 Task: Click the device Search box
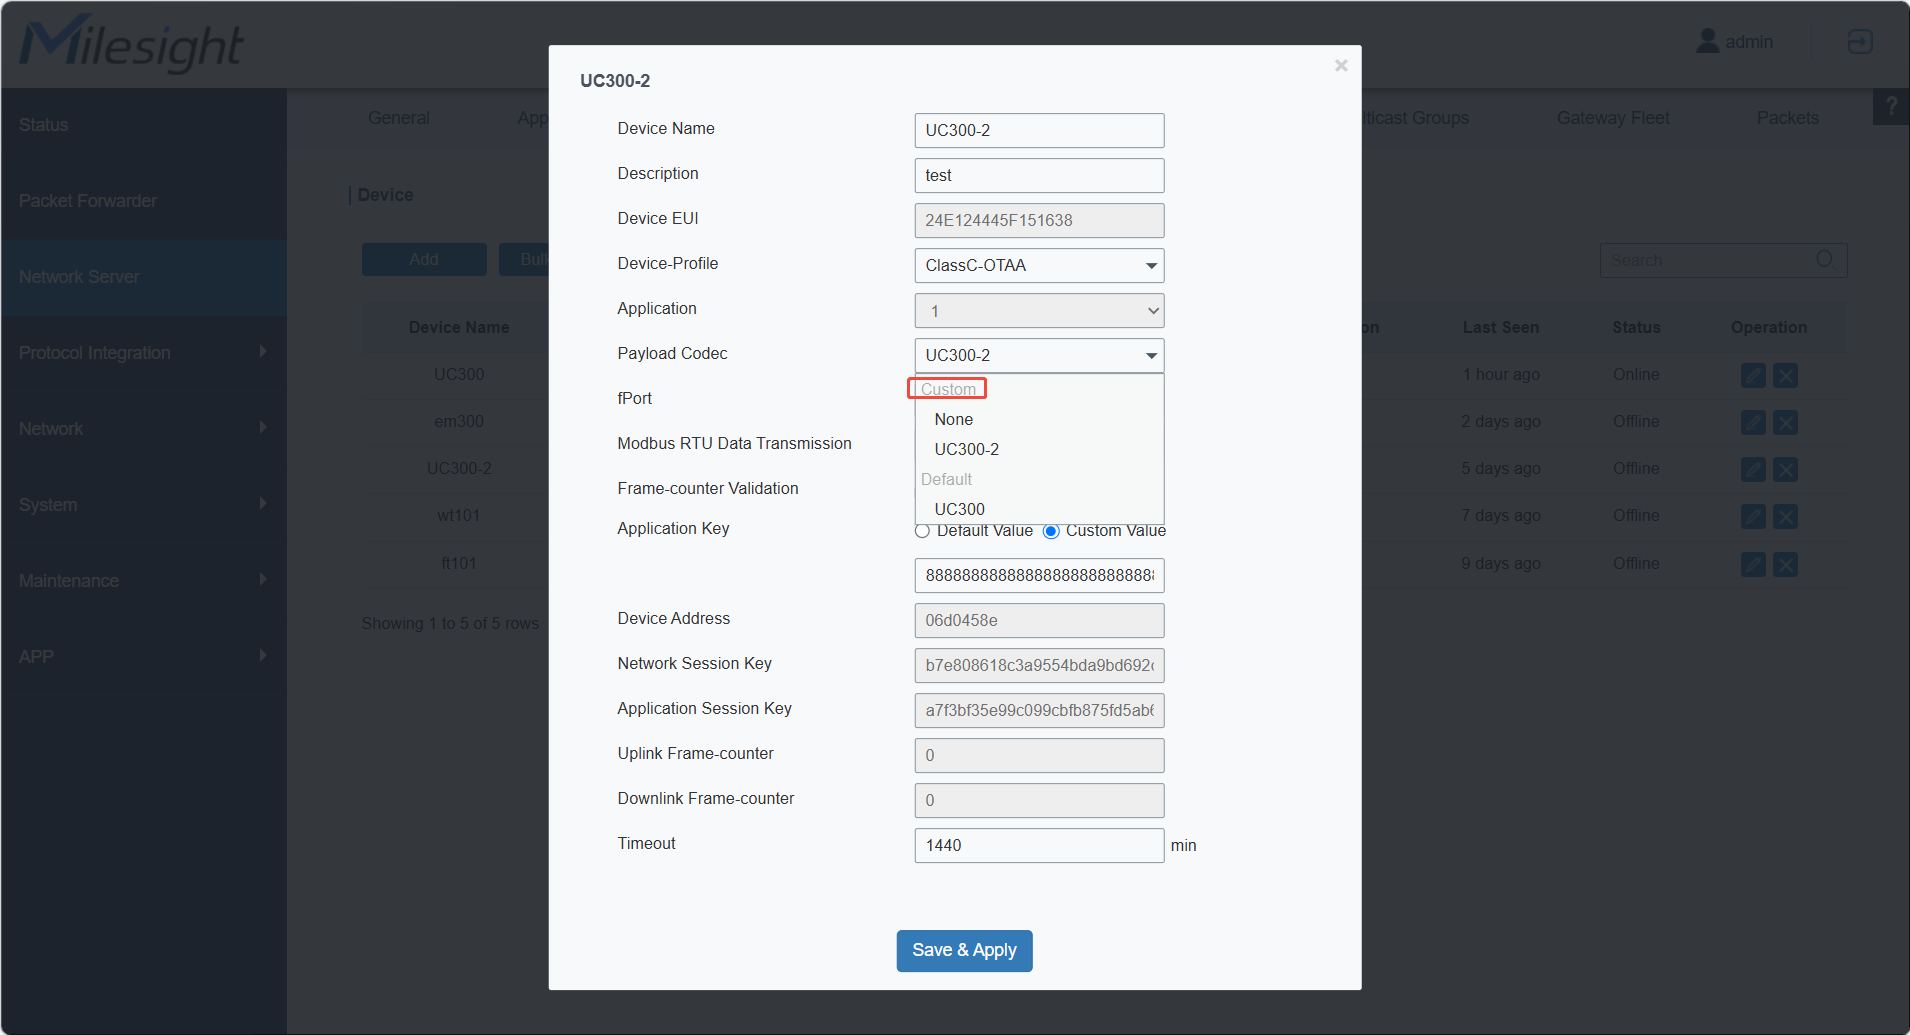tap(1723, 260)
